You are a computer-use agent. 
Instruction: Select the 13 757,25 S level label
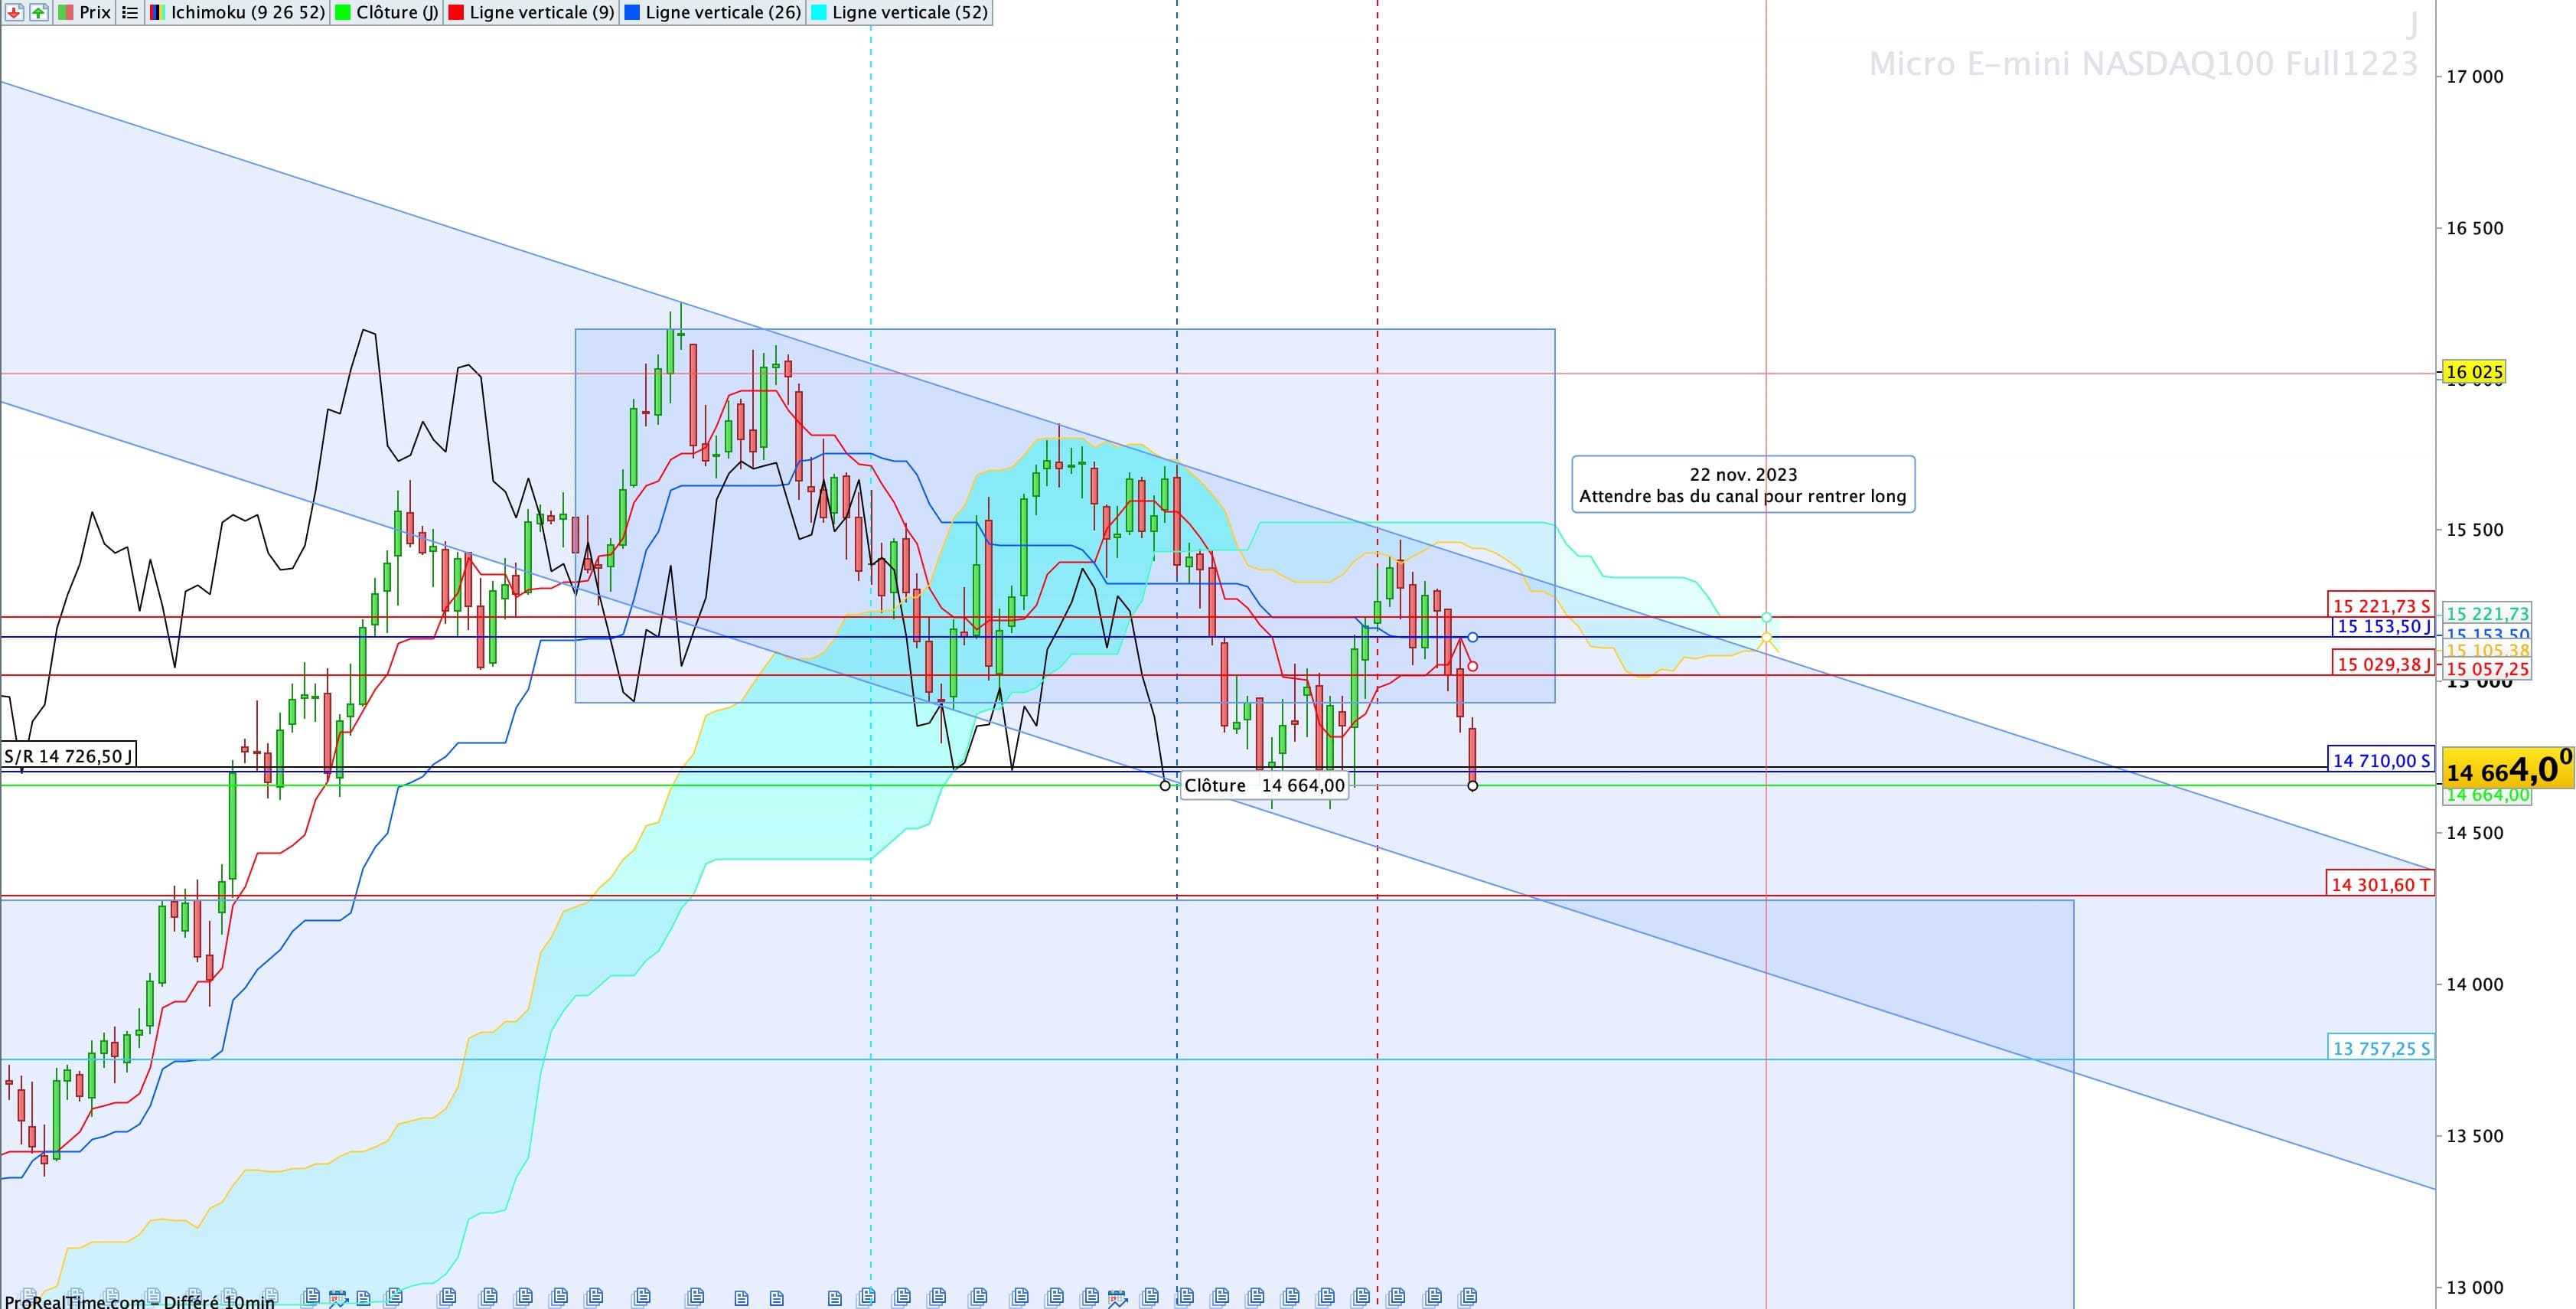(x=2380, y=1048)
